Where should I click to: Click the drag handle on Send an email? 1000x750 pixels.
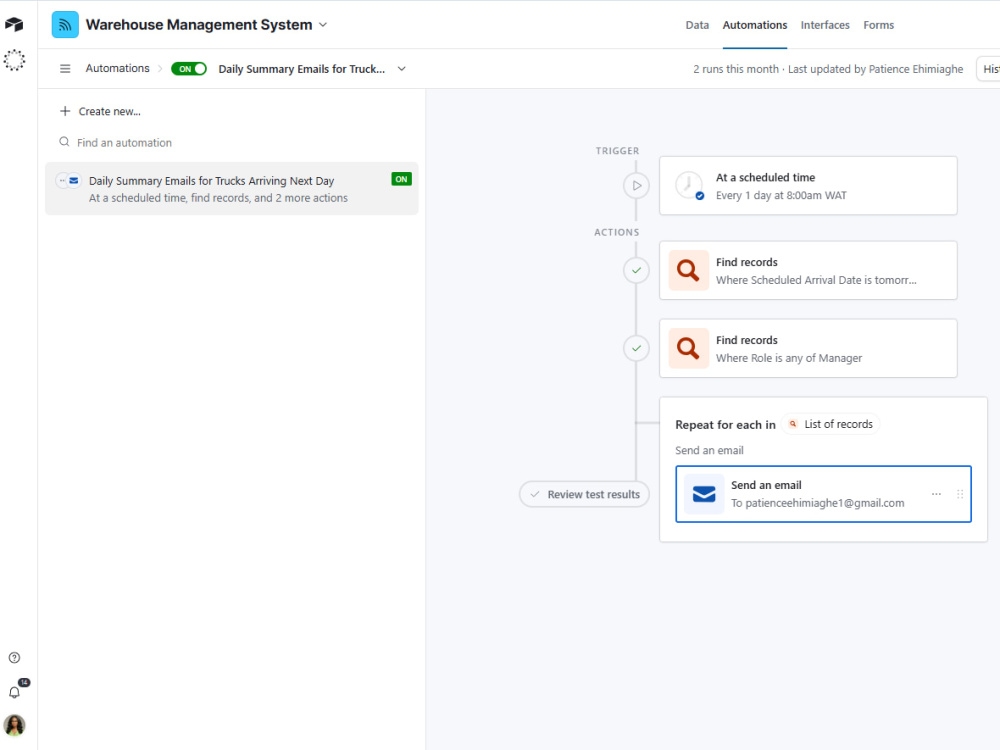click(960, 494)
